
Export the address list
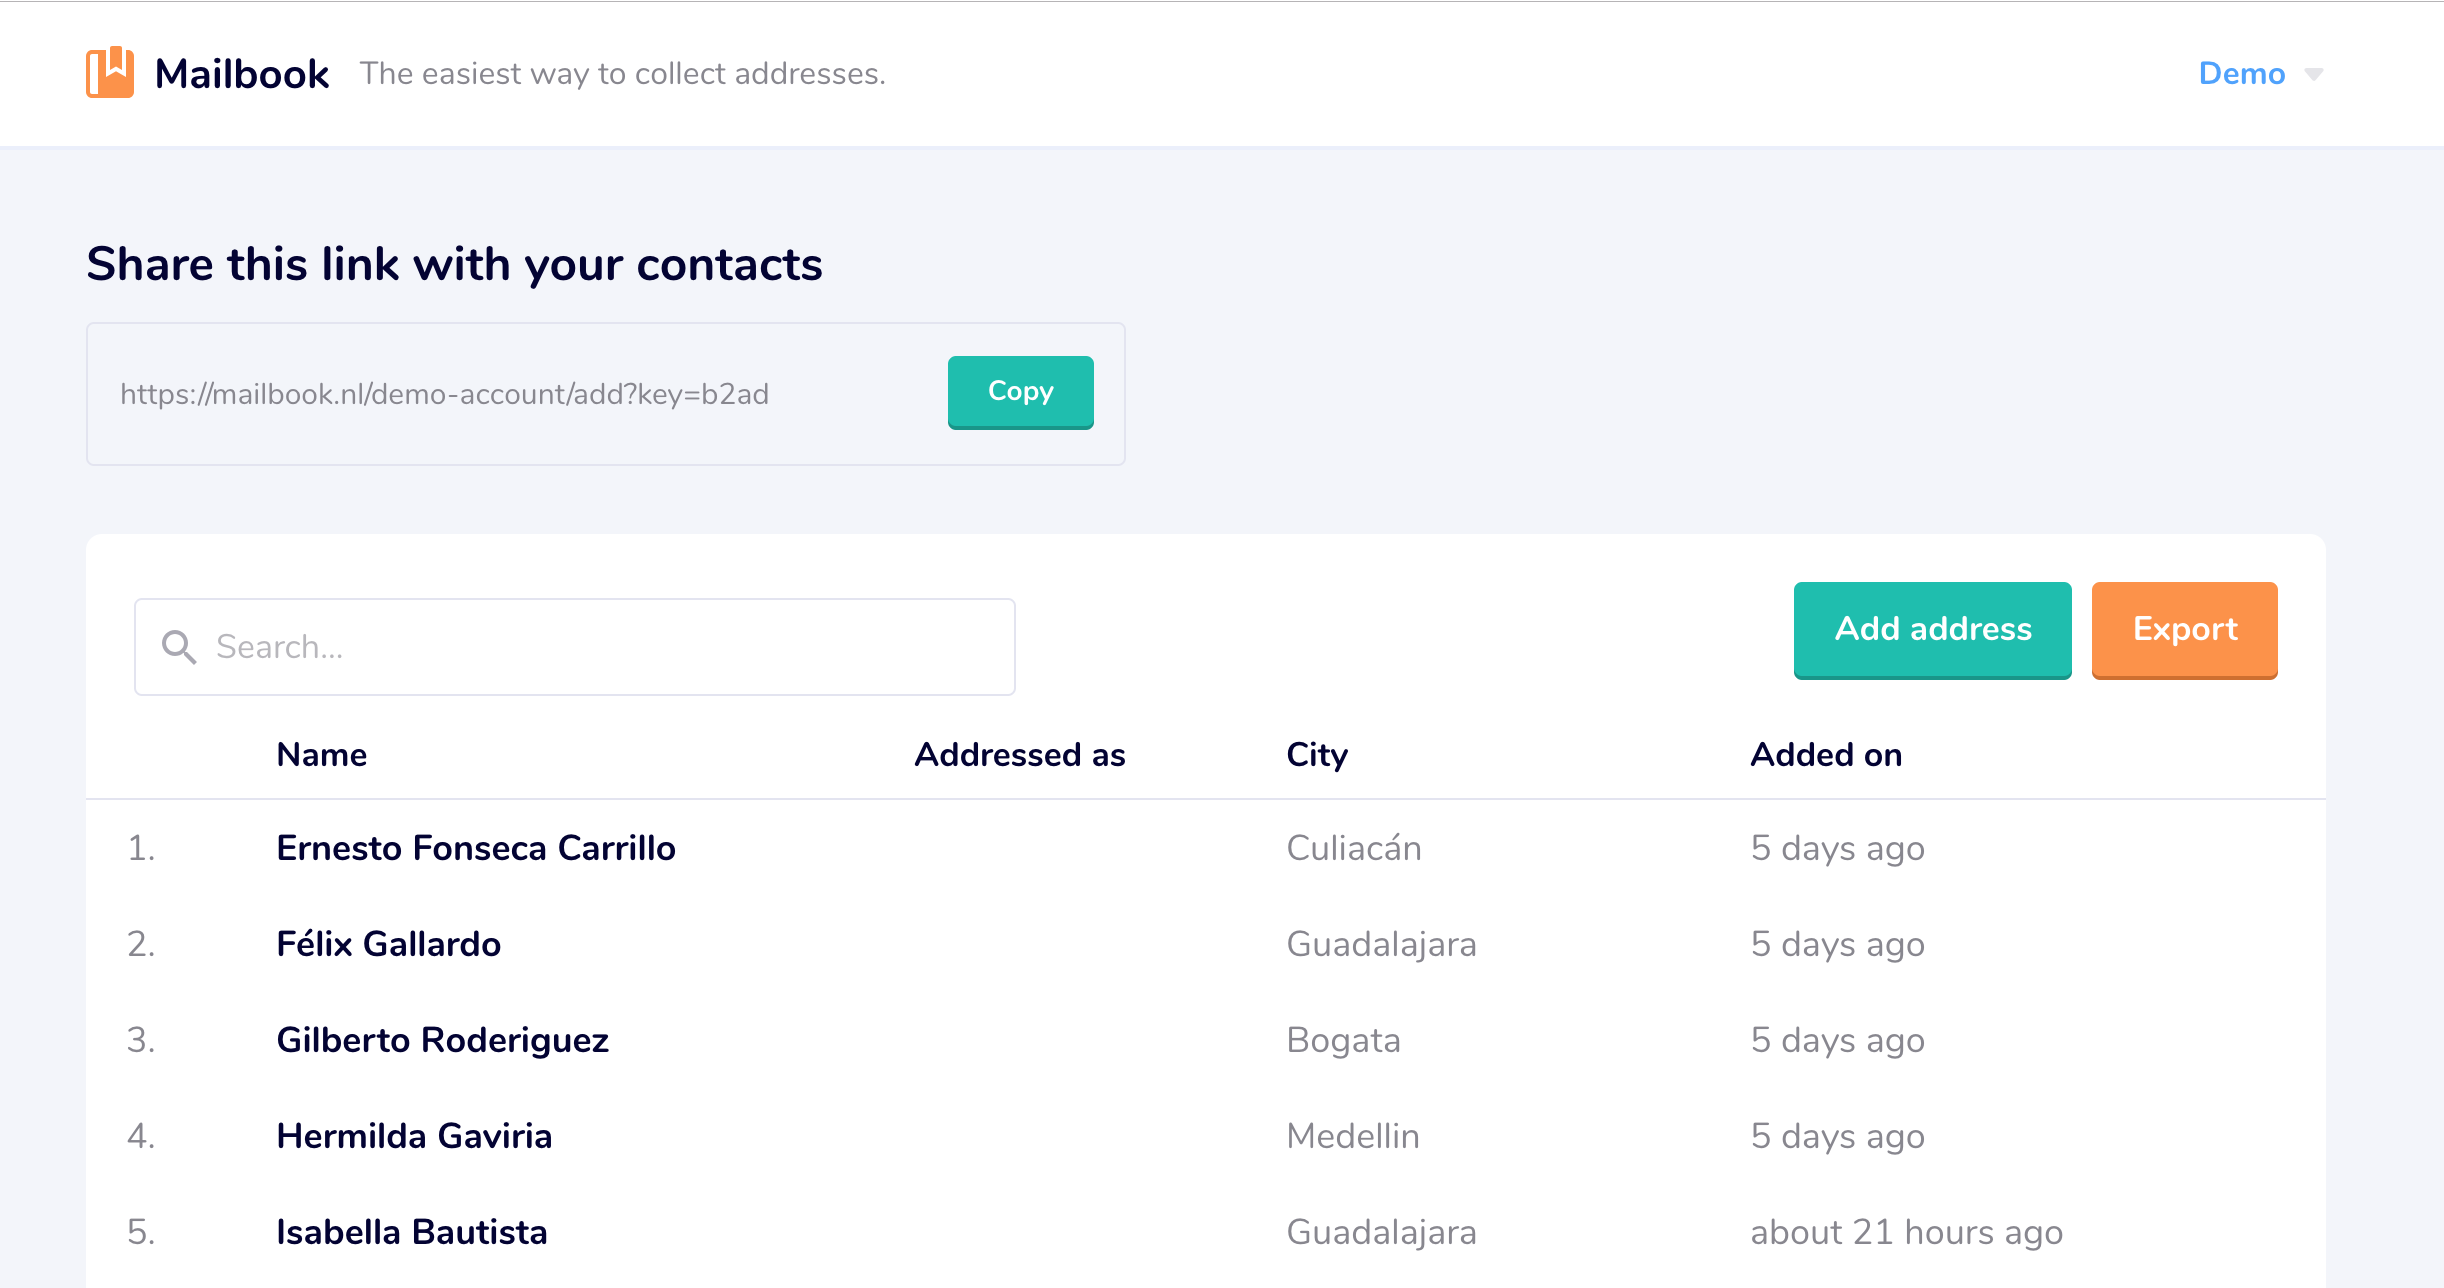coord(2184,629)
